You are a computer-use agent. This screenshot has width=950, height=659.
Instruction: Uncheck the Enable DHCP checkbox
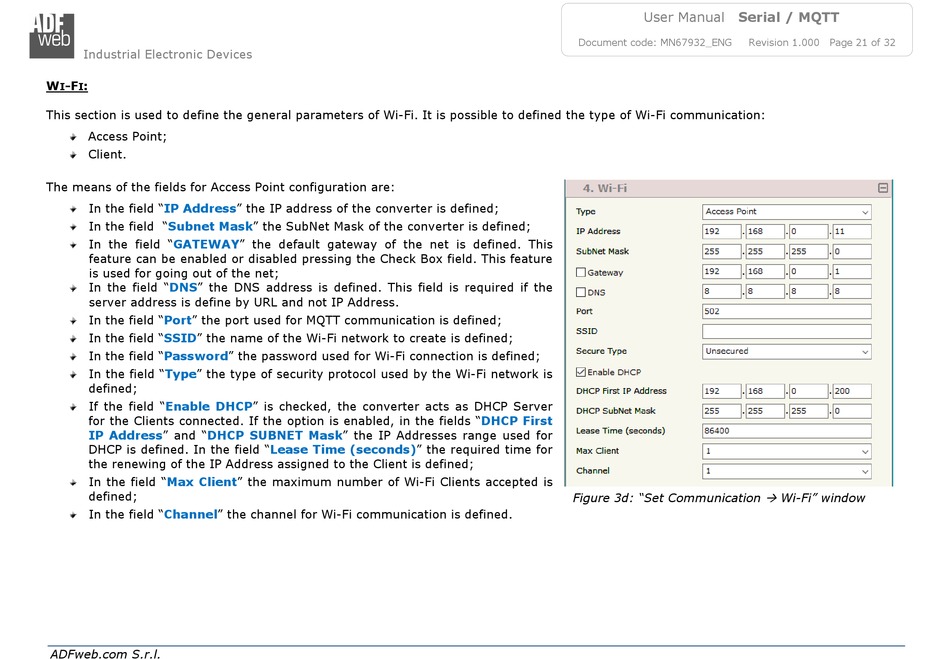(581, 372)
